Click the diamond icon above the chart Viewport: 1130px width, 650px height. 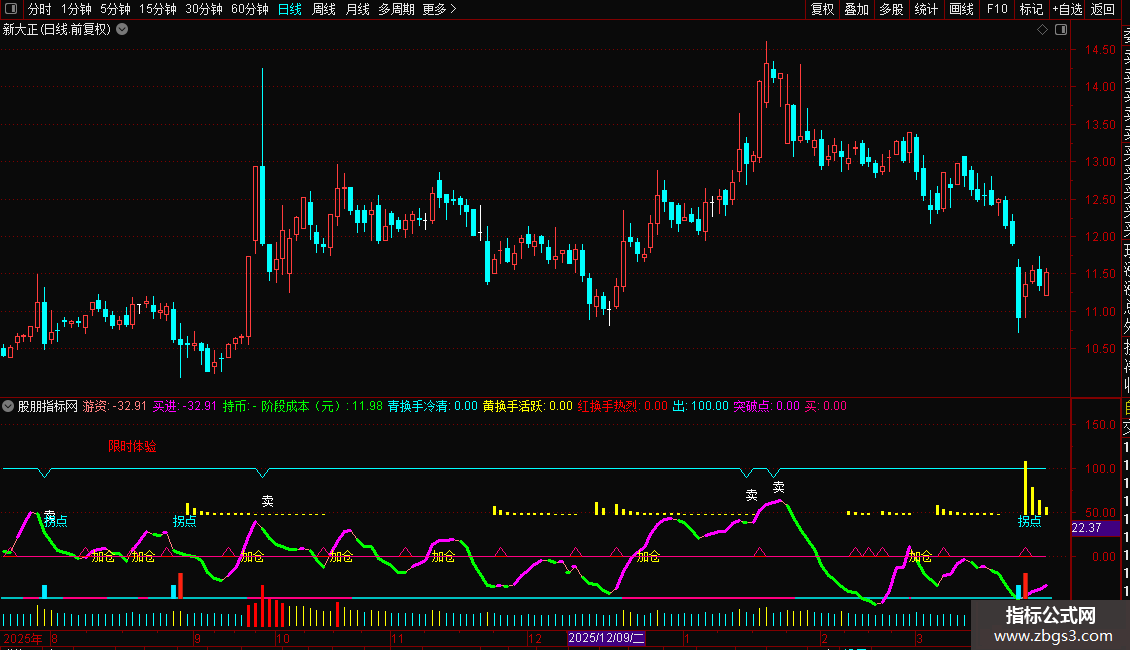1042,30
